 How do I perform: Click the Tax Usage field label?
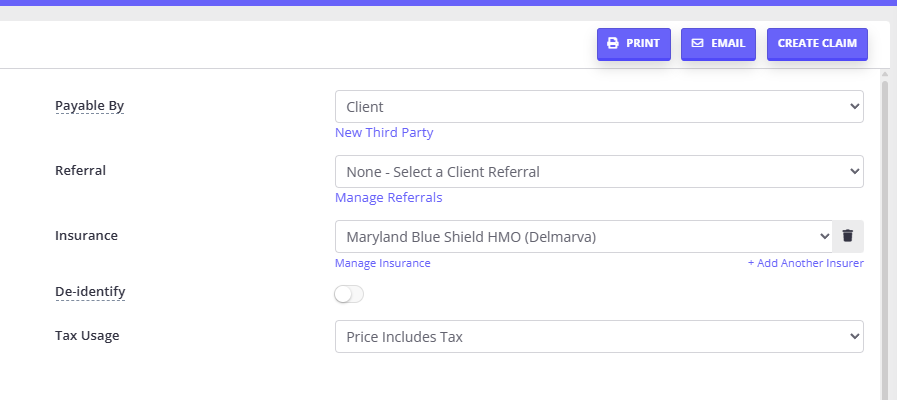tap(87, 335)
